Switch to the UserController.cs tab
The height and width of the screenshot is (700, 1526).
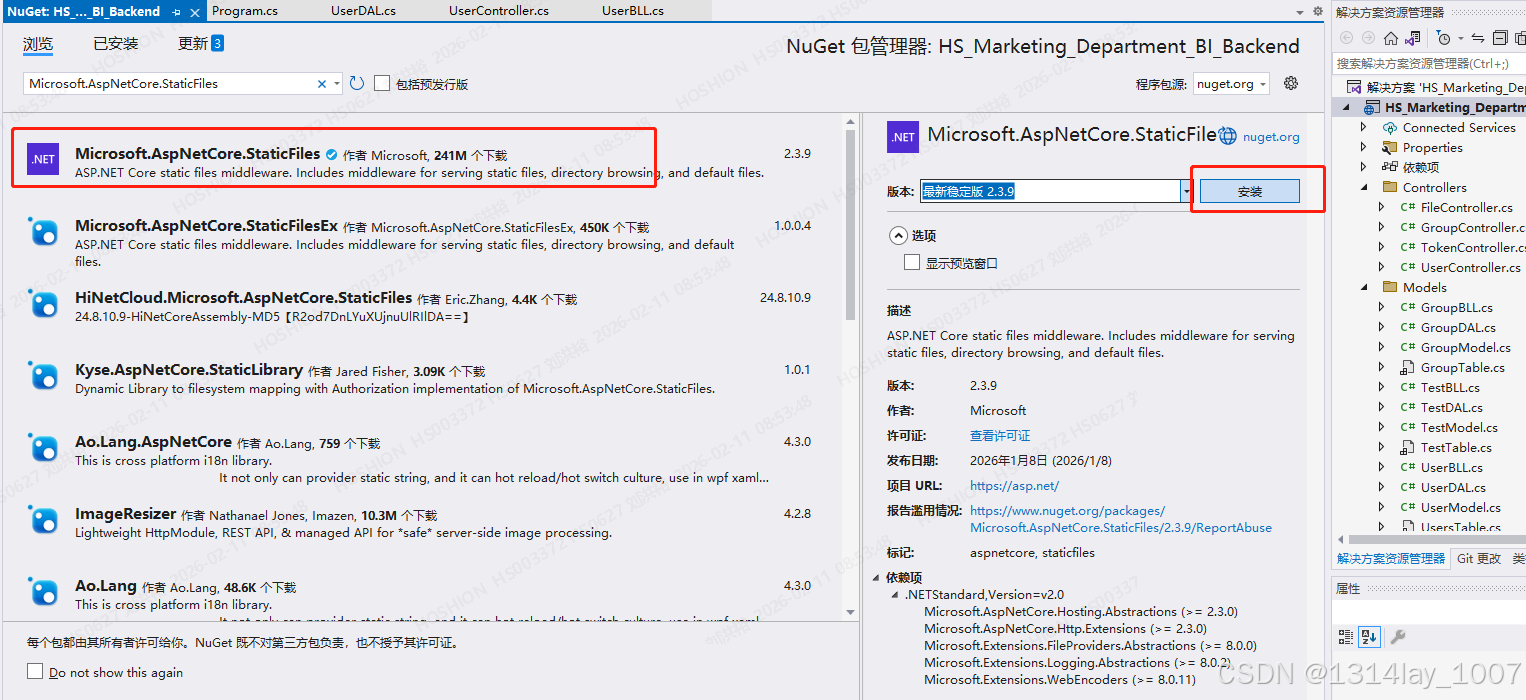point(499,11)
